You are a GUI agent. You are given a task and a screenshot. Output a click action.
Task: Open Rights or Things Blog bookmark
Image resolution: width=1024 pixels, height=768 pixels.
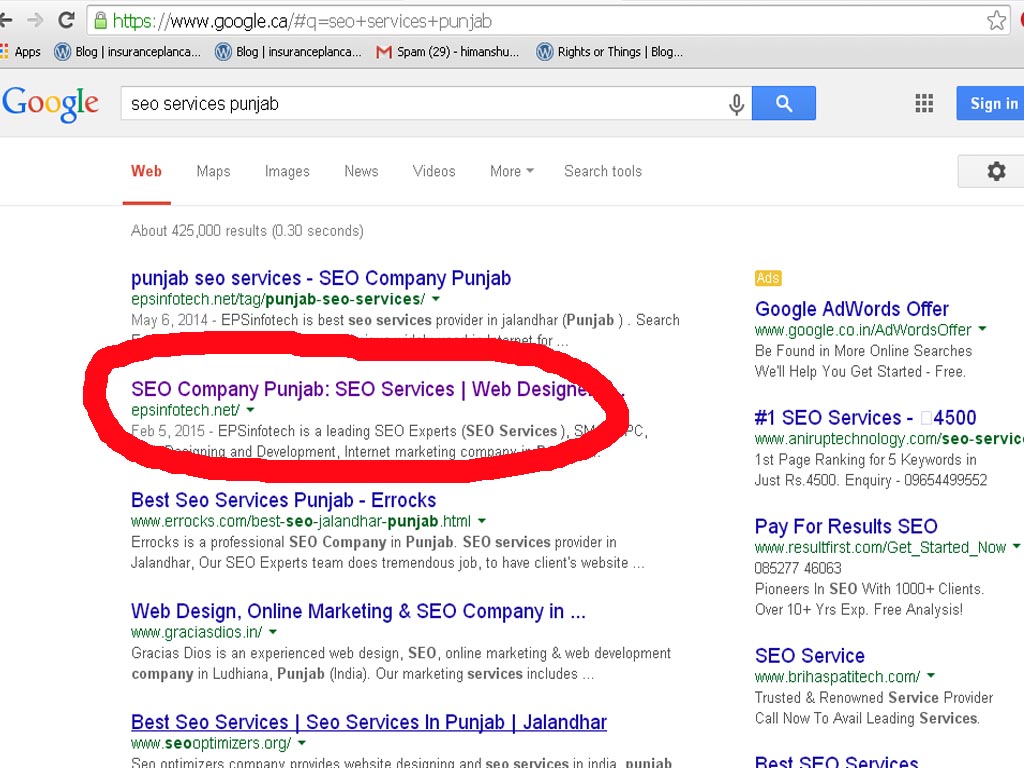(x=609, y=52)
